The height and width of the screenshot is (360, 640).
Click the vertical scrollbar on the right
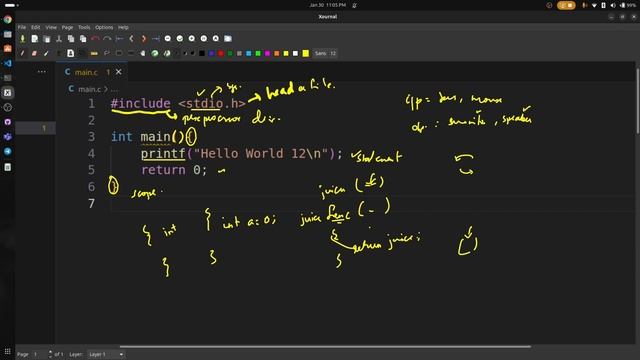point(638,100)
